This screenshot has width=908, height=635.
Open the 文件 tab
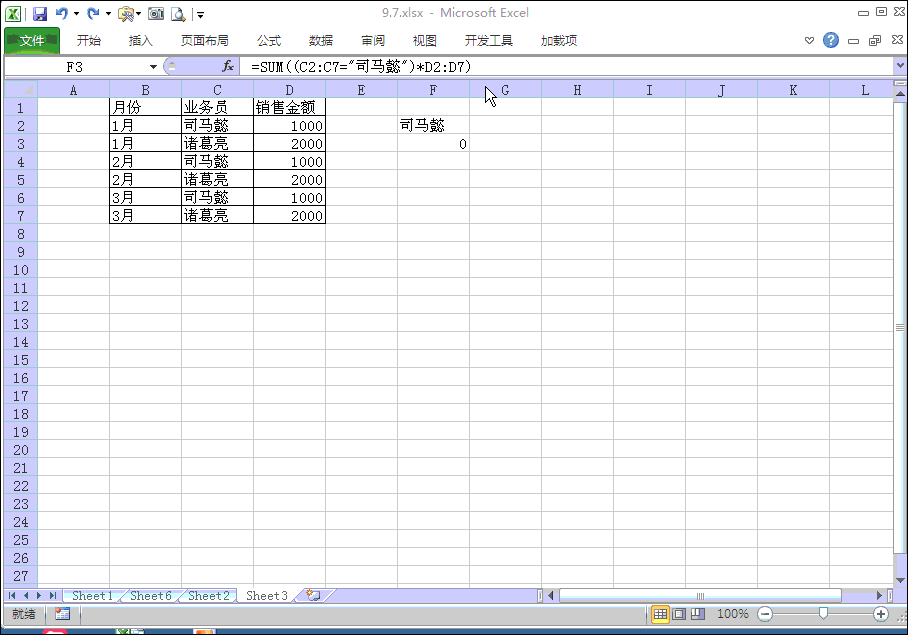pyautogui.click(x=32, y=41)
